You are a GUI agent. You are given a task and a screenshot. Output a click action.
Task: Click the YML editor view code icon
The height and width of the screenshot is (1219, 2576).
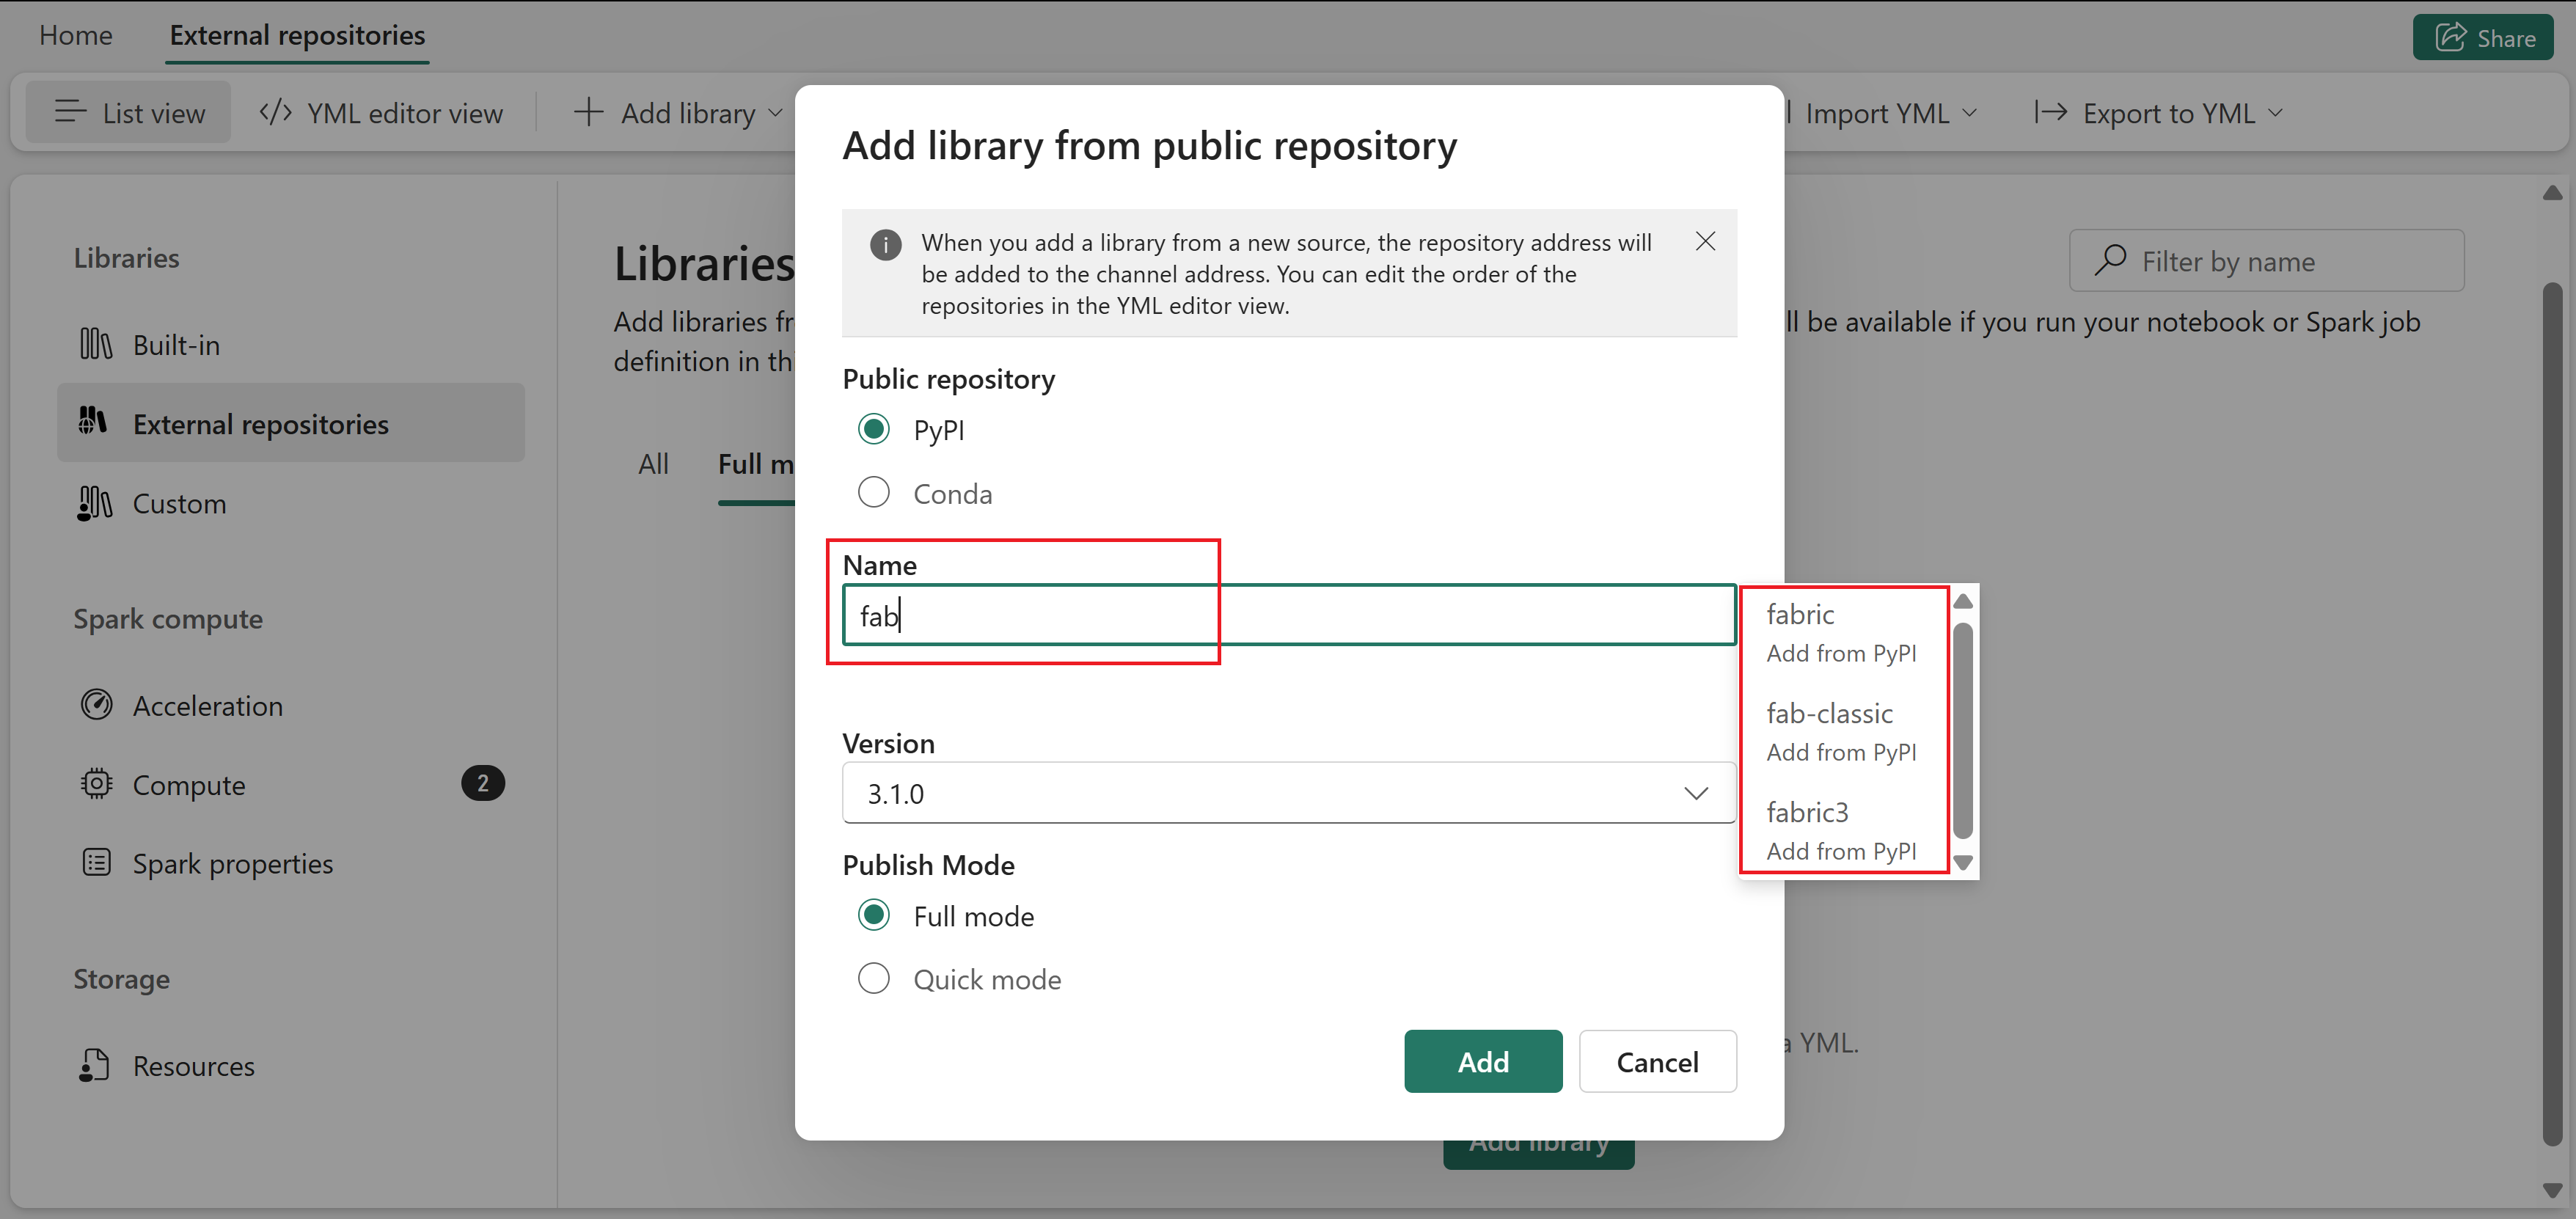(x=275, y=113)
